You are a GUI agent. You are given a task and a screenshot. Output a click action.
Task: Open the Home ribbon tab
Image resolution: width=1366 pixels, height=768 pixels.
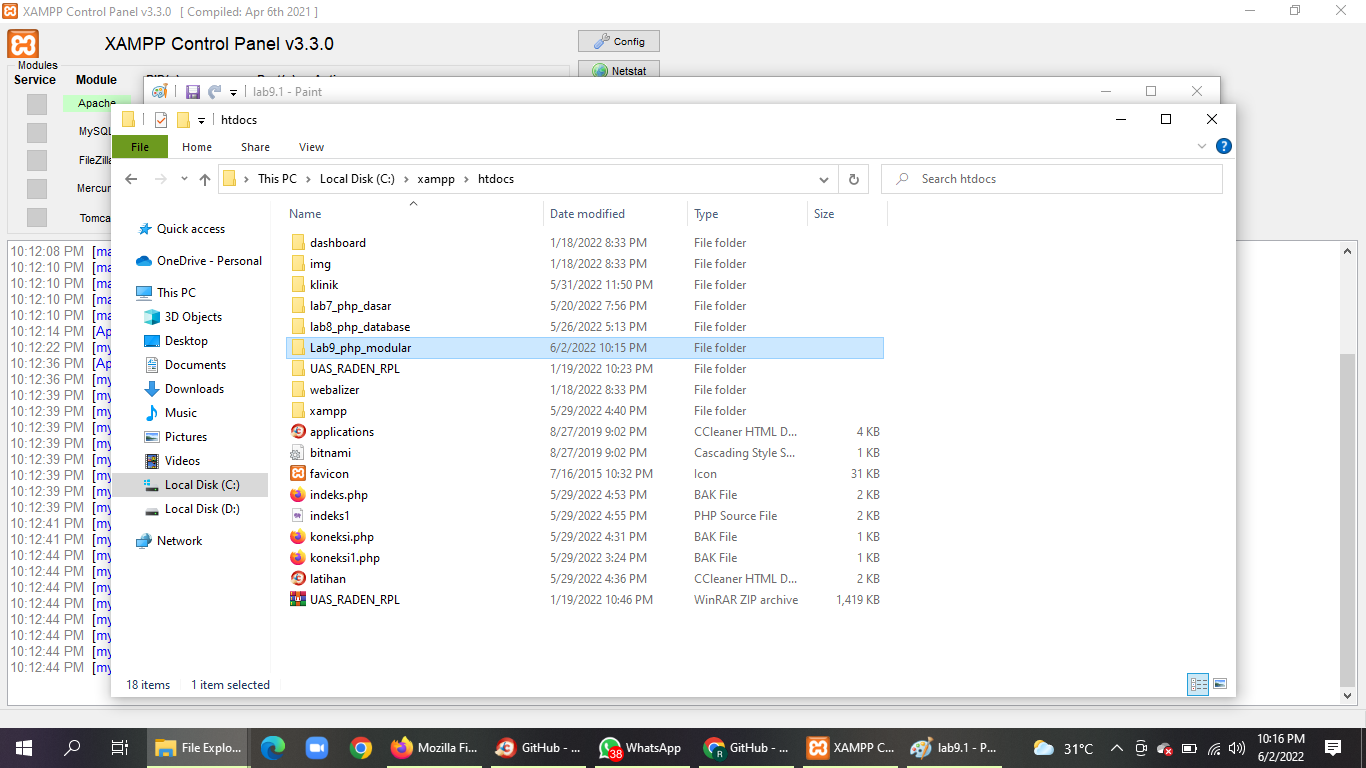pos(197,147)
